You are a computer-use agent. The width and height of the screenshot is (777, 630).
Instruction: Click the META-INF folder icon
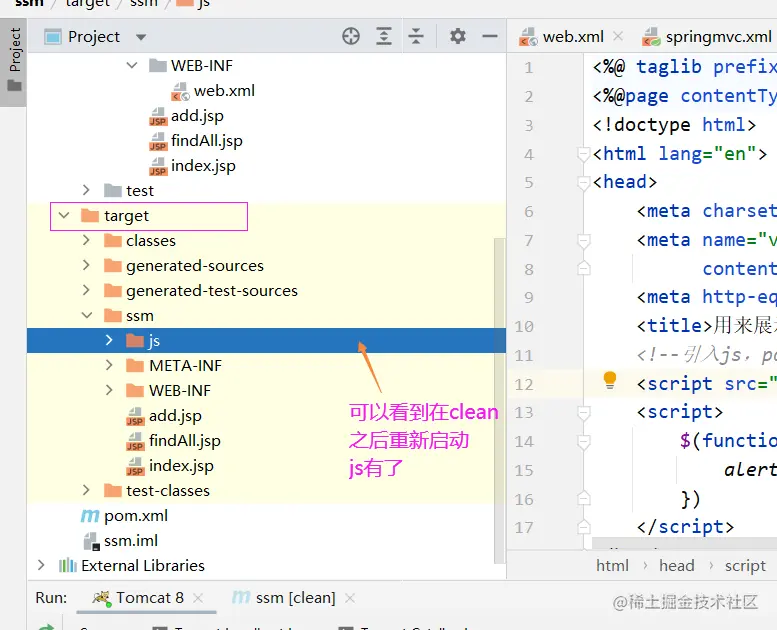(x=135, y=365)
